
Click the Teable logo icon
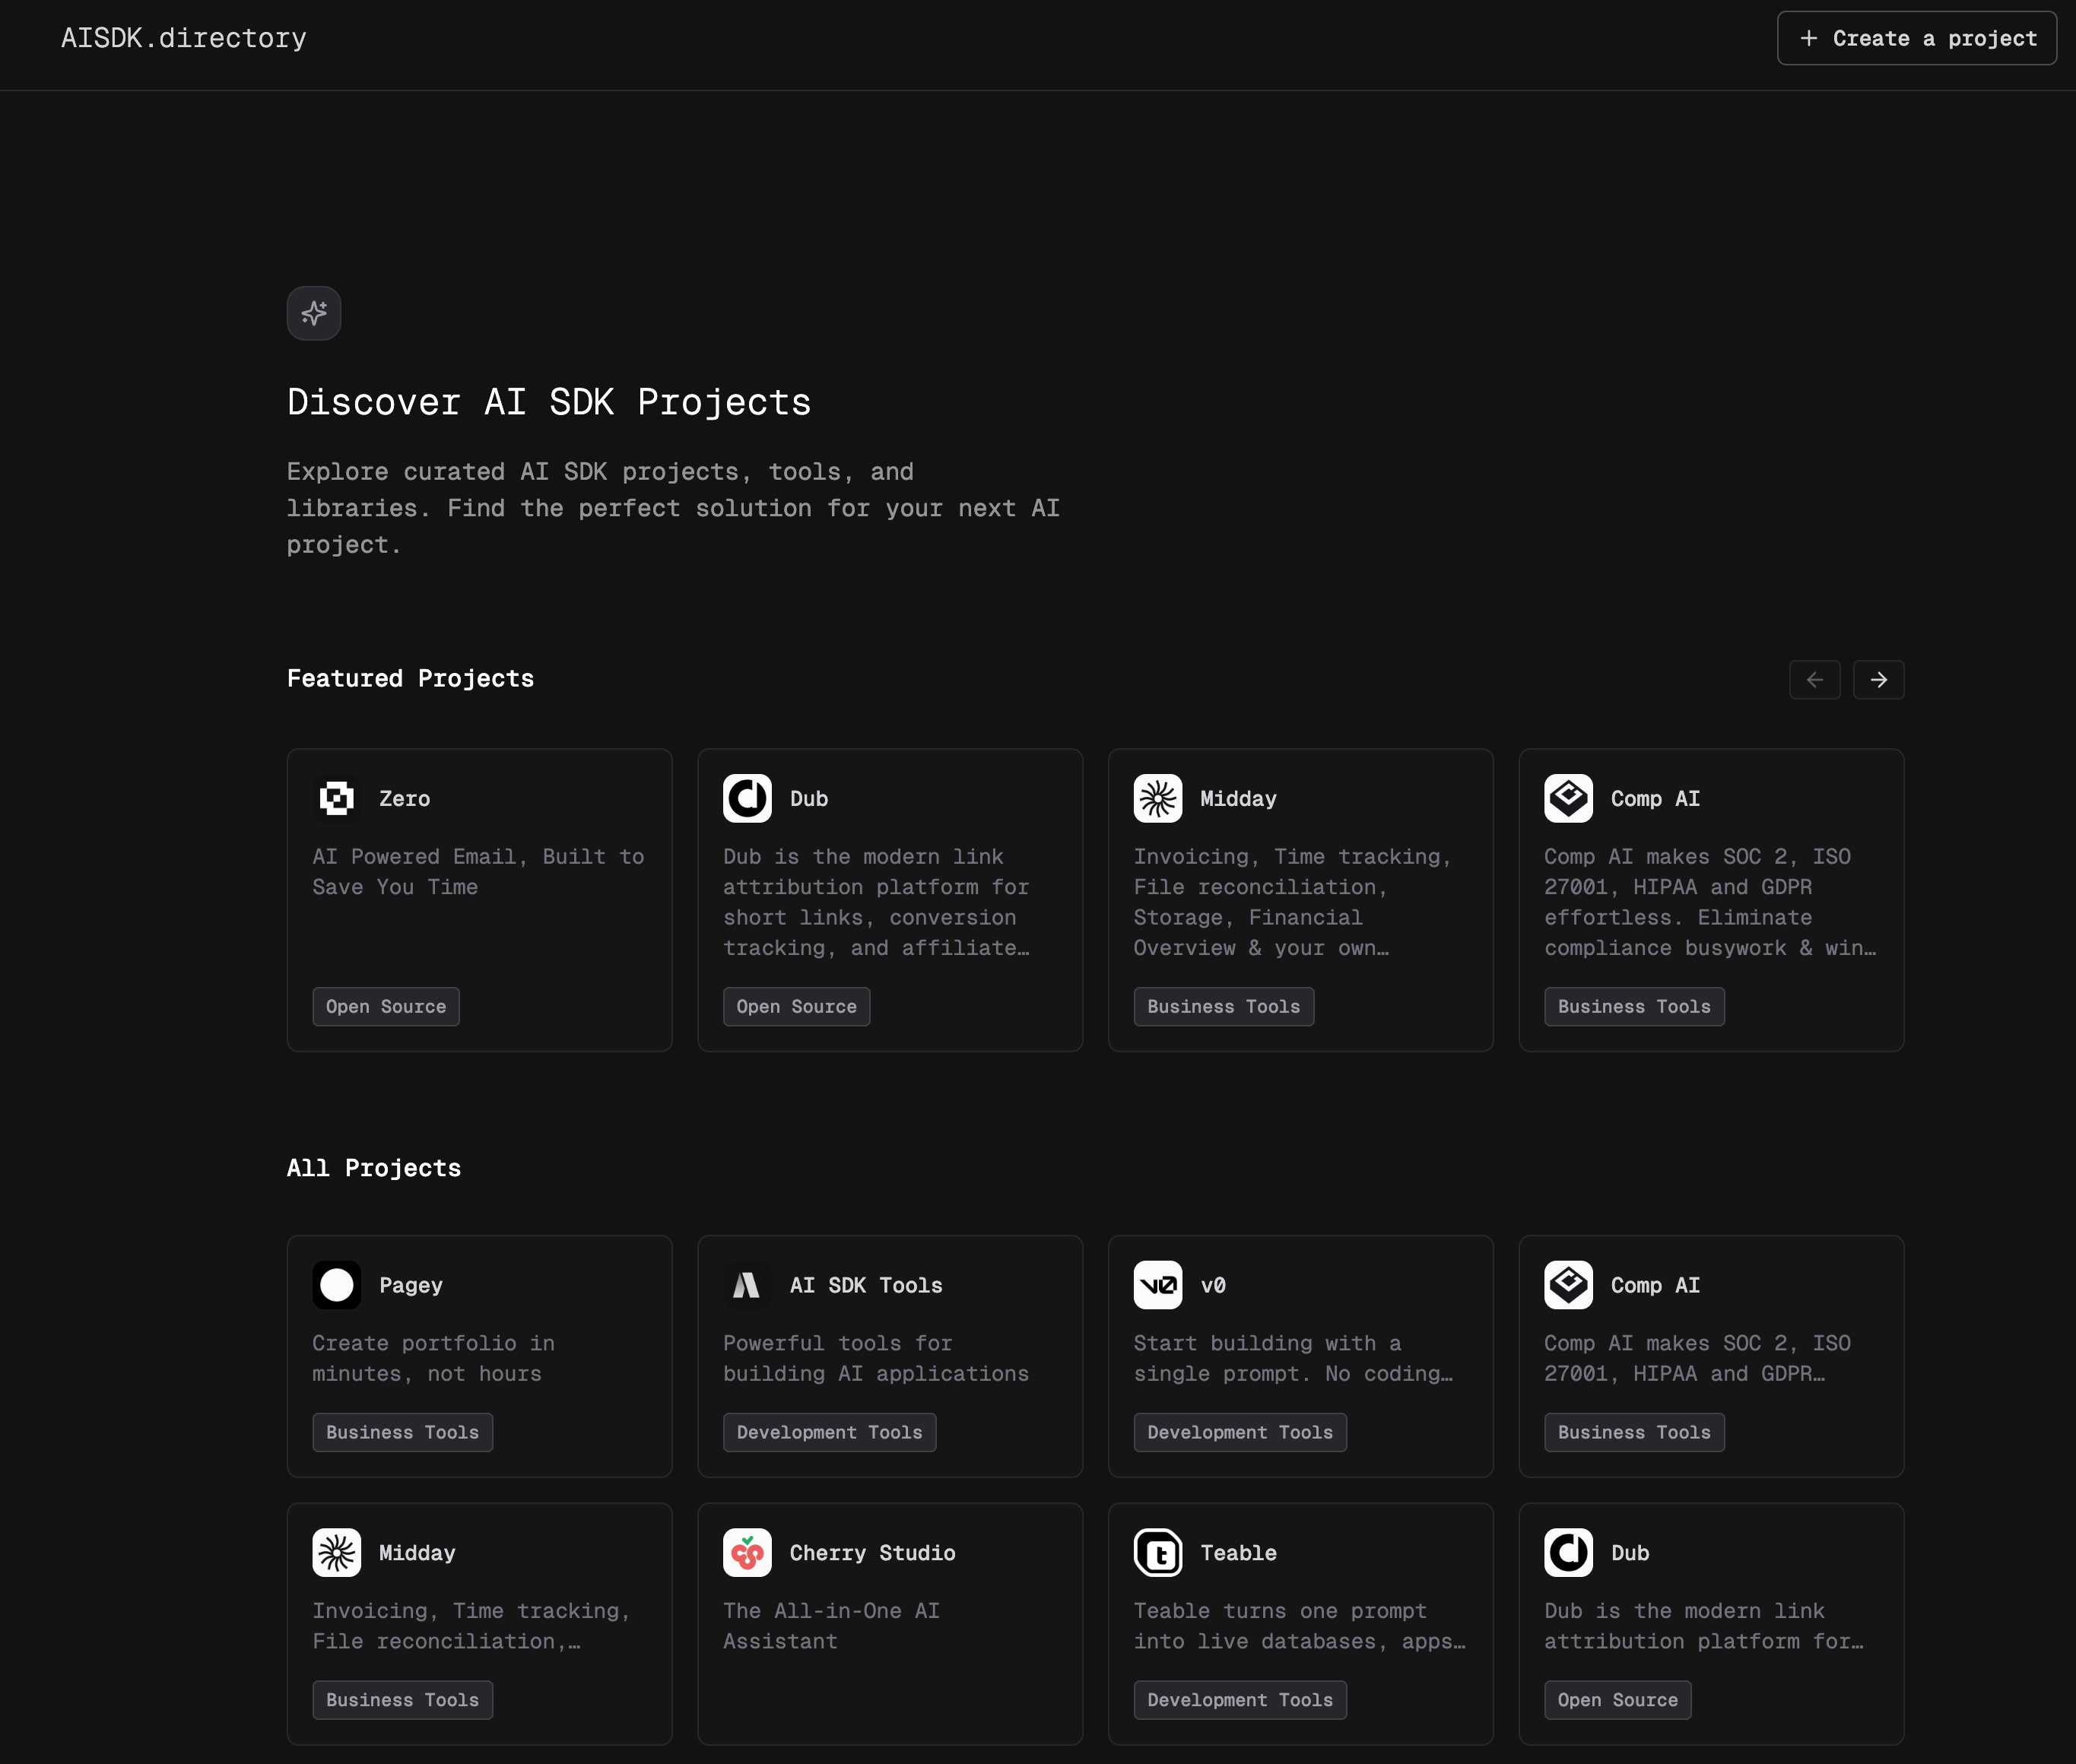1158,1552
